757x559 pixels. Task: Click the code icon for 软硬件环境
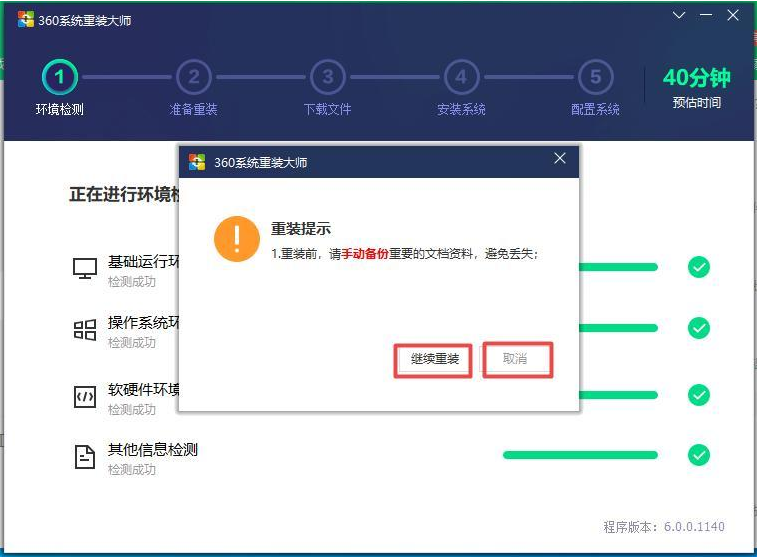click(x=84, y=397)
